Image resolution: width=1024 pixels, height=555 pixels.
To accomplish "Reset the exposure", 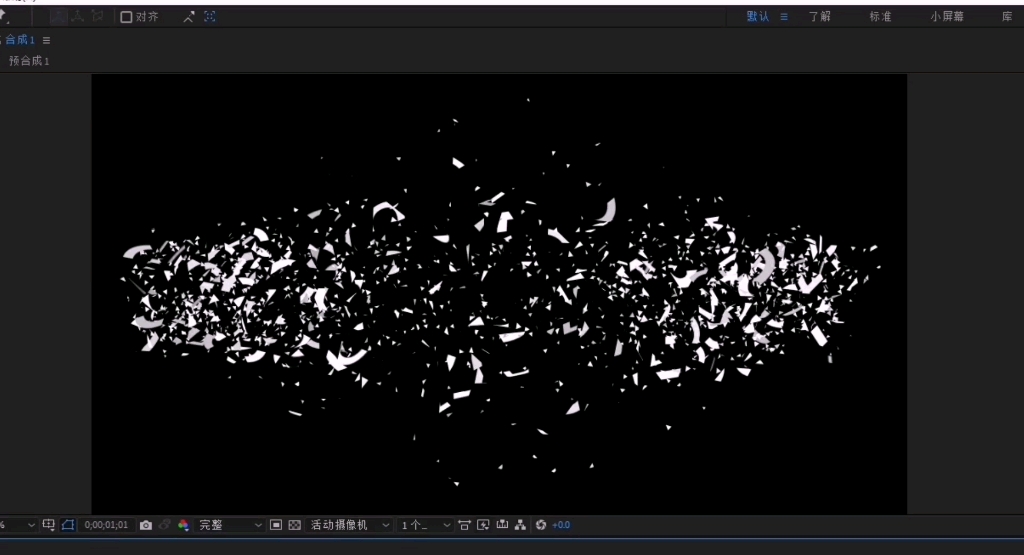I will 541,525.
